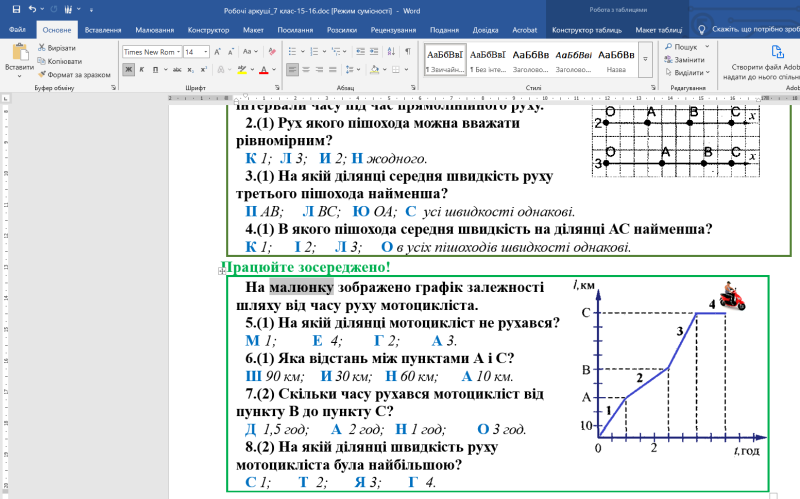
Task: Undo the last action
Action: pyautogui.click(x=32, y=9)
